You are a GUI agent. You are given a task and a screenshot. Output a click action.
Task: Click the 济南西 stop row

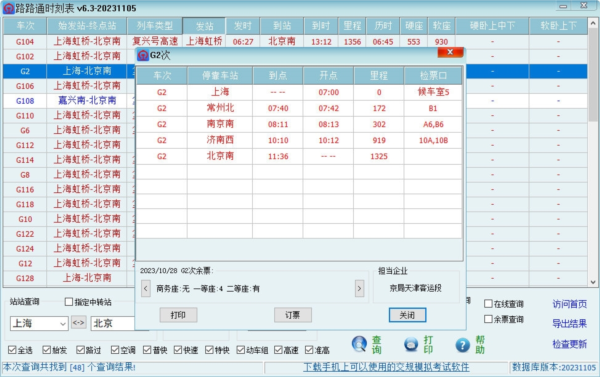[299, 140]
